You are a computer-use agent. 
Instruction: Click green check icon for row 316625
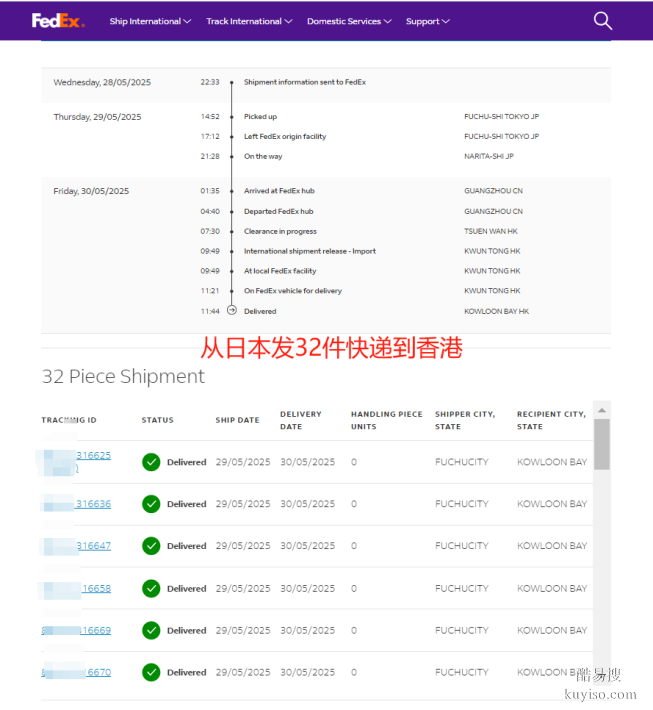pyautogui.click(x=151, y=462)
